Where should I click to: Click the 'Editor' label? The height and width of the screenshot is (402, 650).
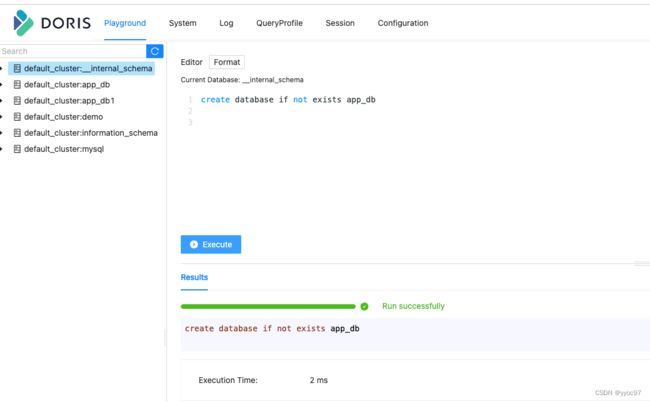[192, 62]
